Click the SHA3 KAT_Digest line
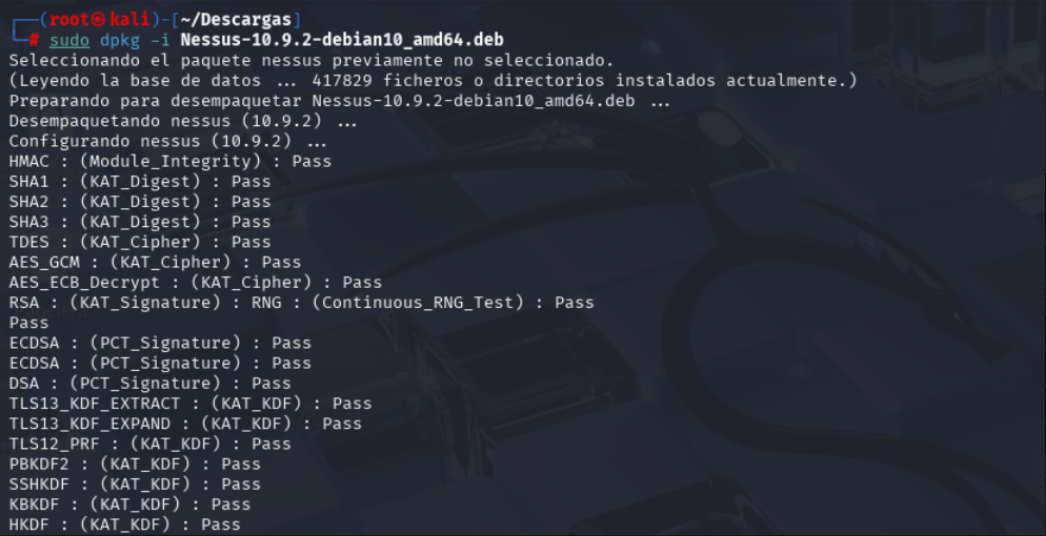 139,222
